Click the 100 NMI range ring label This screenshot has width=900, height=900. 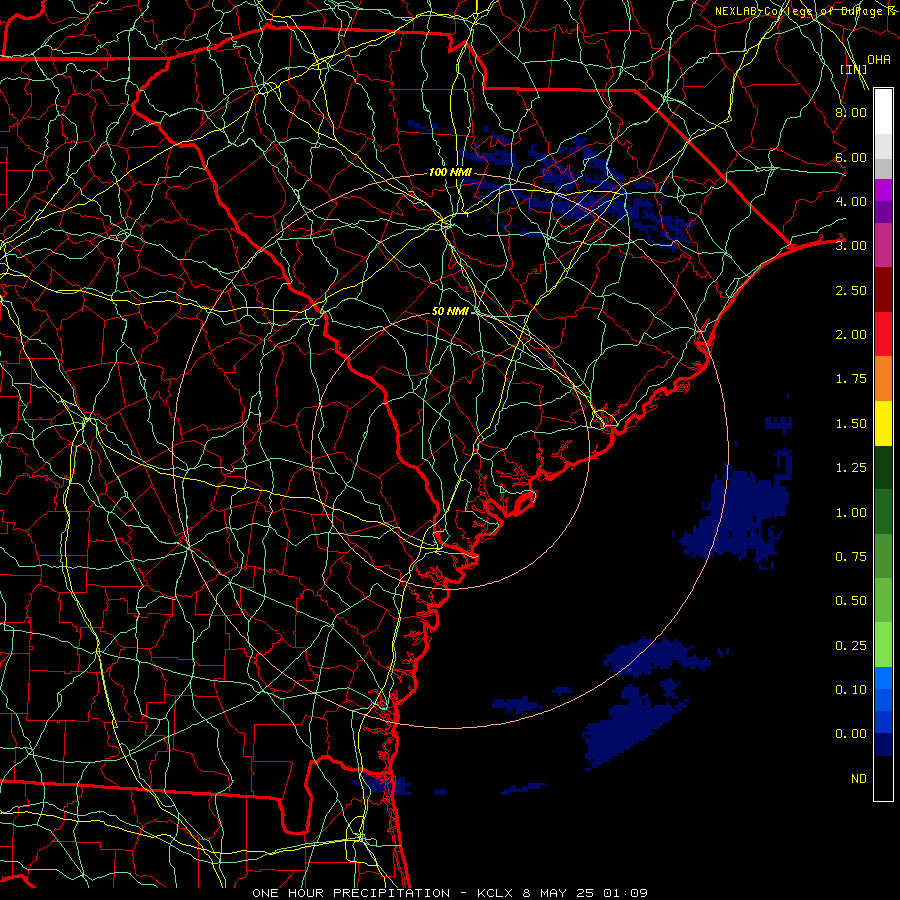(x=450, y=172)
